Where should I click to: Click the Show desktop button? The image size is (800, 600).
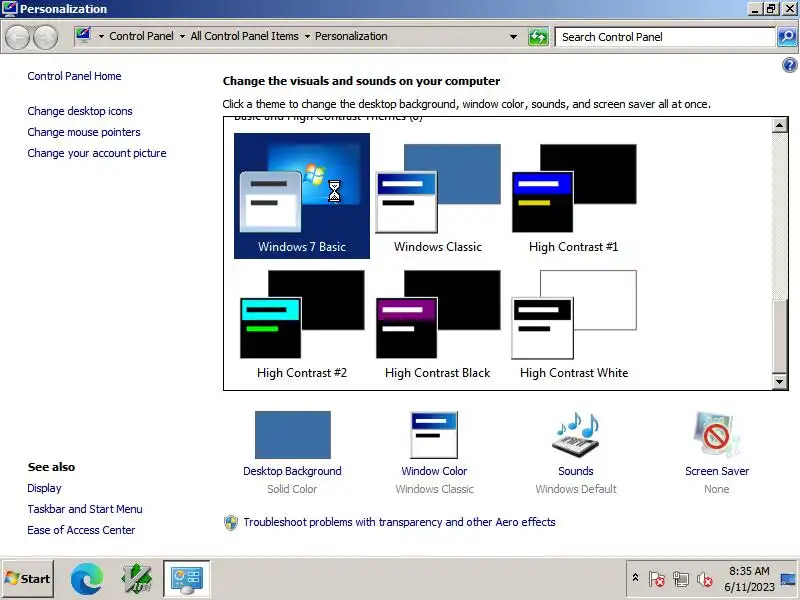tap(788, 579)
